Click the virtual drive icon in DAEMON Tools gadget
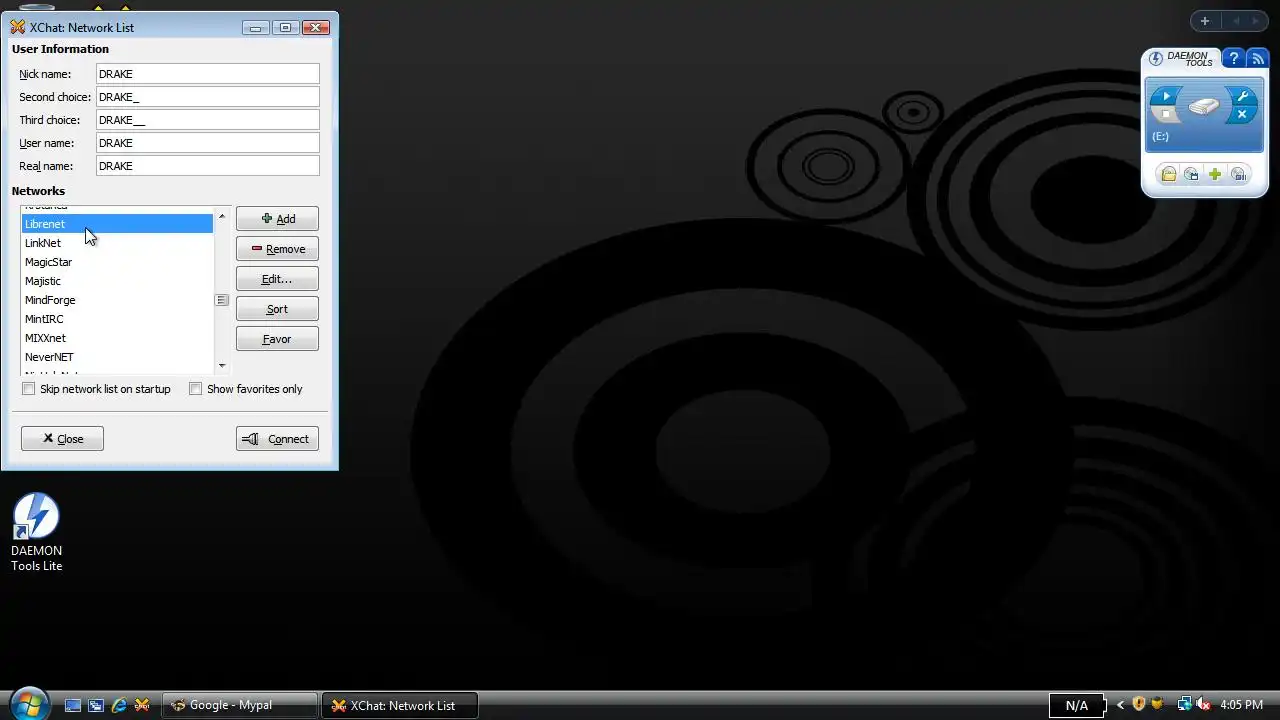Image resolution: width=1280 pixels, height=720 pixels. coord(1204,105)
